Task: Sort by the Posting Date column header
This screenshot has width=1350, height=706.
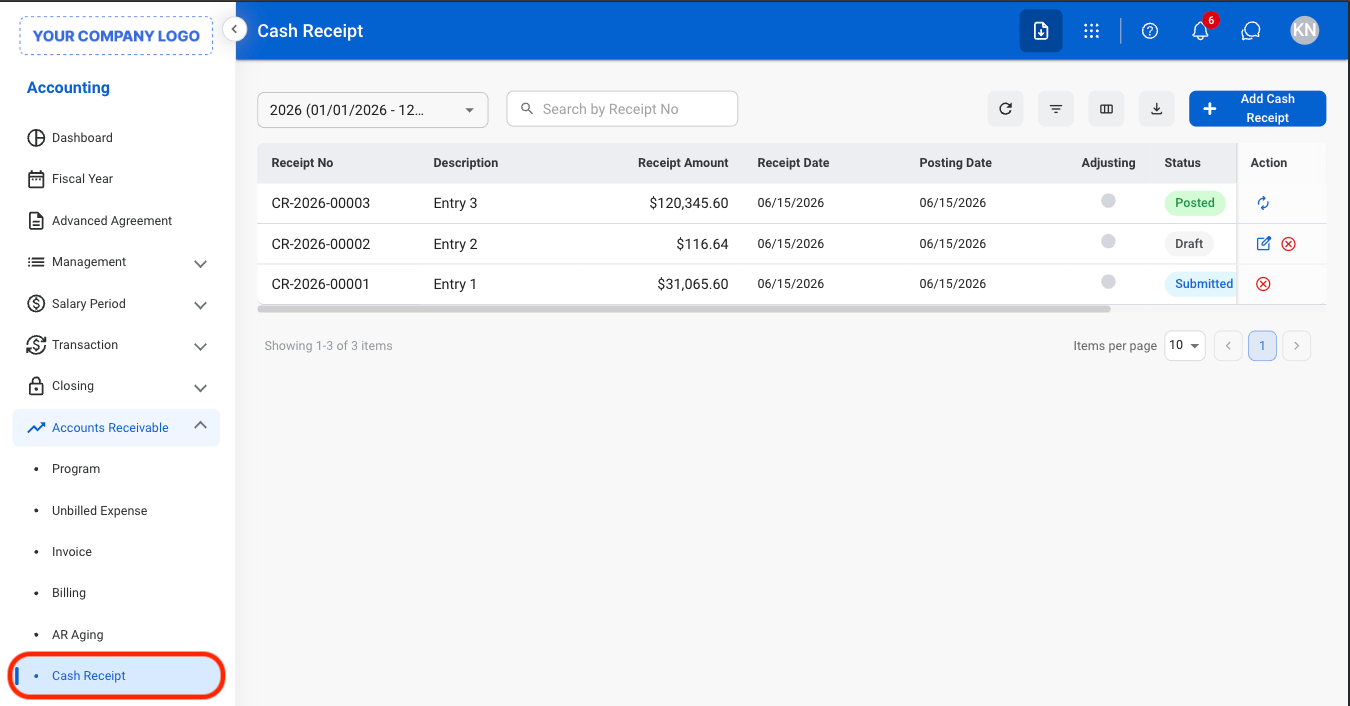Action: [x=955, y=163]
